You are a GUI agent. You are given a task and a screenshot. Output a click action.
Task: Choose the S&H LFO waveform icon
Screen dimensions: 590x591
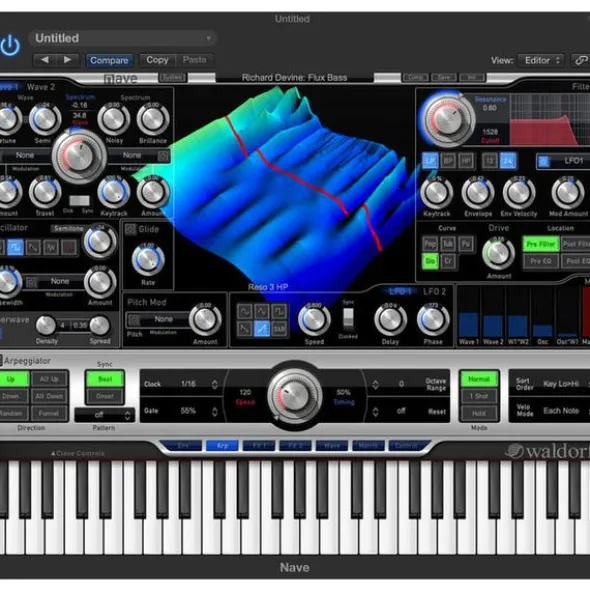[279, 329]
